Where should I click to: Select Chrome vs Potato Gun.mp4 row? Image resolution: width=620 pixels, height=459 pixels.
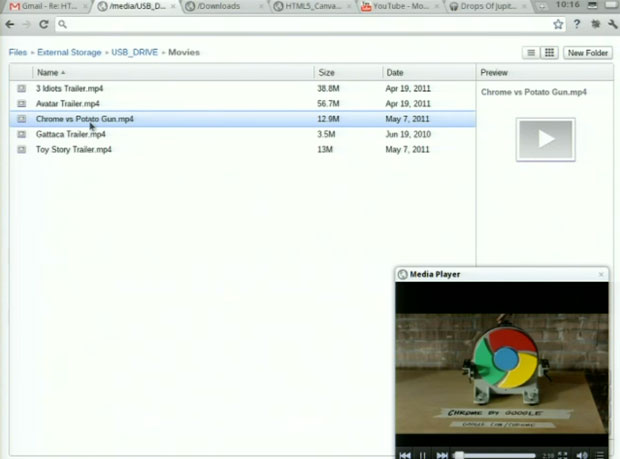243,119
